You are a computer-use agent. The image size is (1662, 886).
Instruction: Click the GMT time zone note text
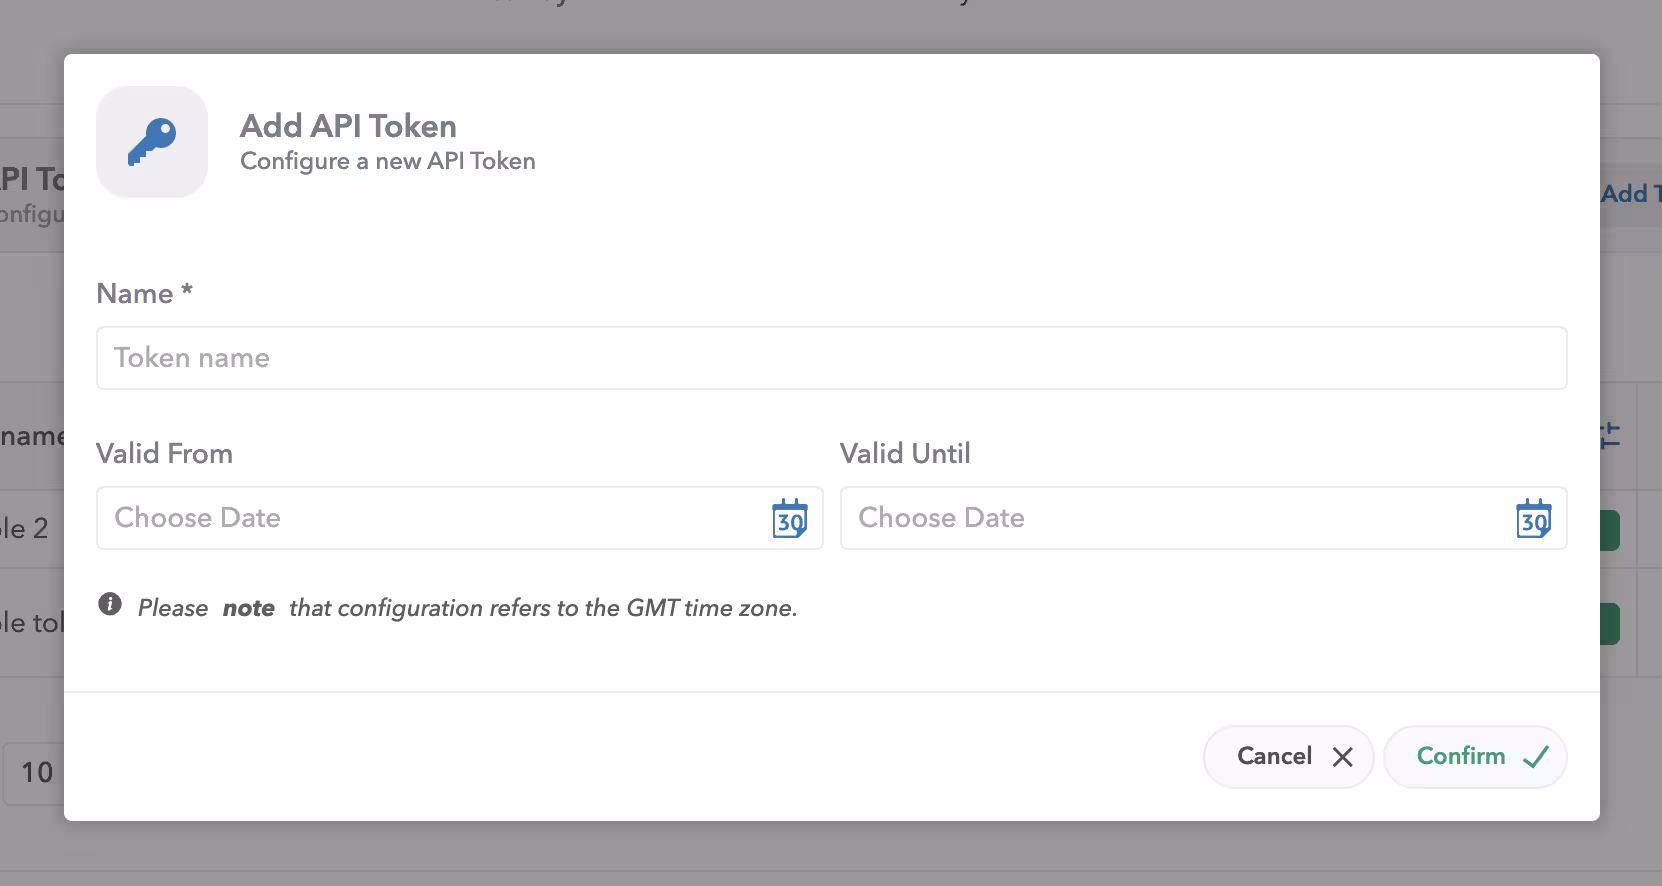coord(467,608)
